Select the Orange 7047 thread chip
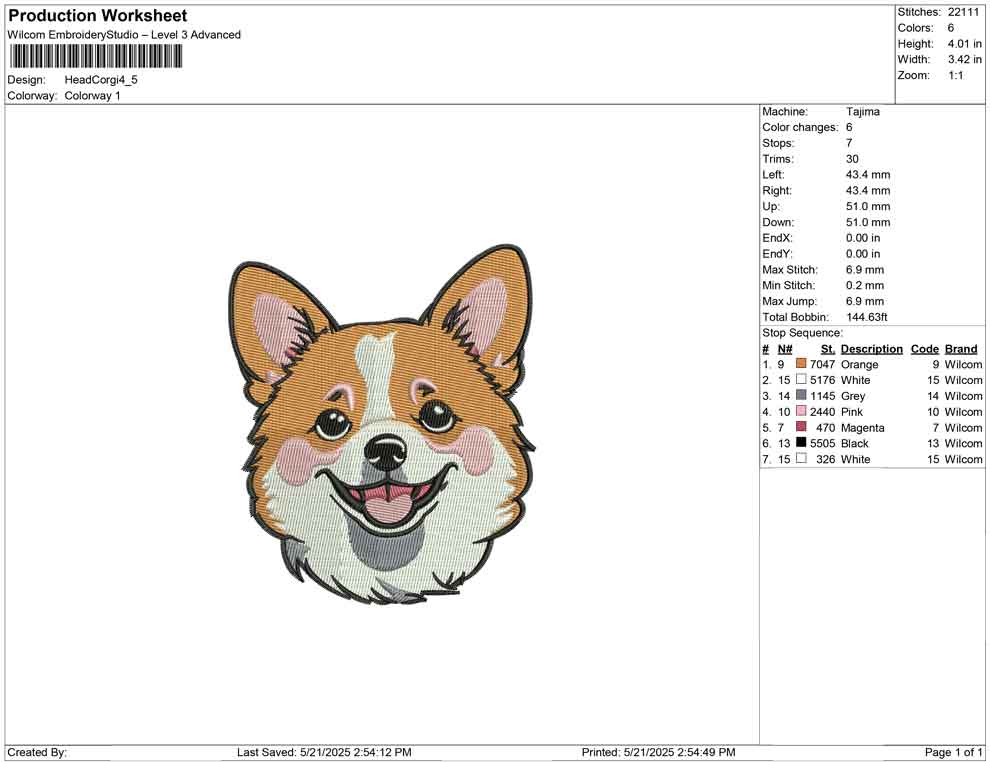This screenshot has height=762, width=990. (x=800, y=364)
